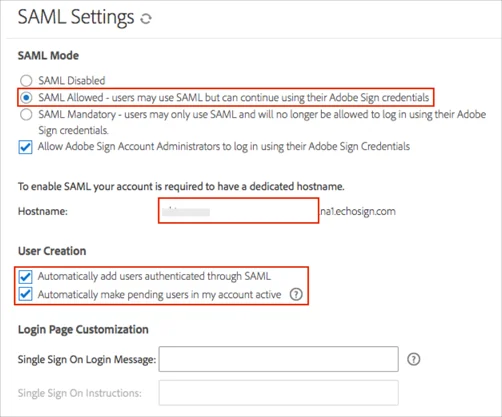The width and height of the screenshot is (502, 417).
Task: Click the Single Sign On Instructions label
Action: pyautogui.click(x=80, y=393)
